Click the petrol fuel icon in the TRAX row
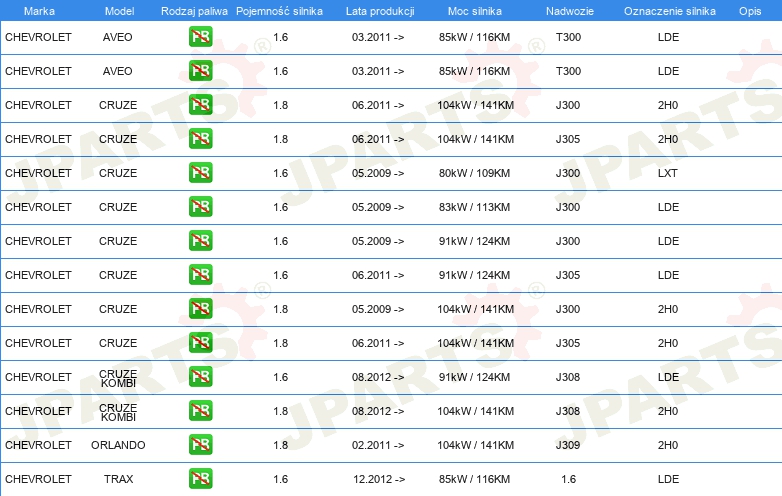Viewport: 782px width, 496px height. pos(200,479)
